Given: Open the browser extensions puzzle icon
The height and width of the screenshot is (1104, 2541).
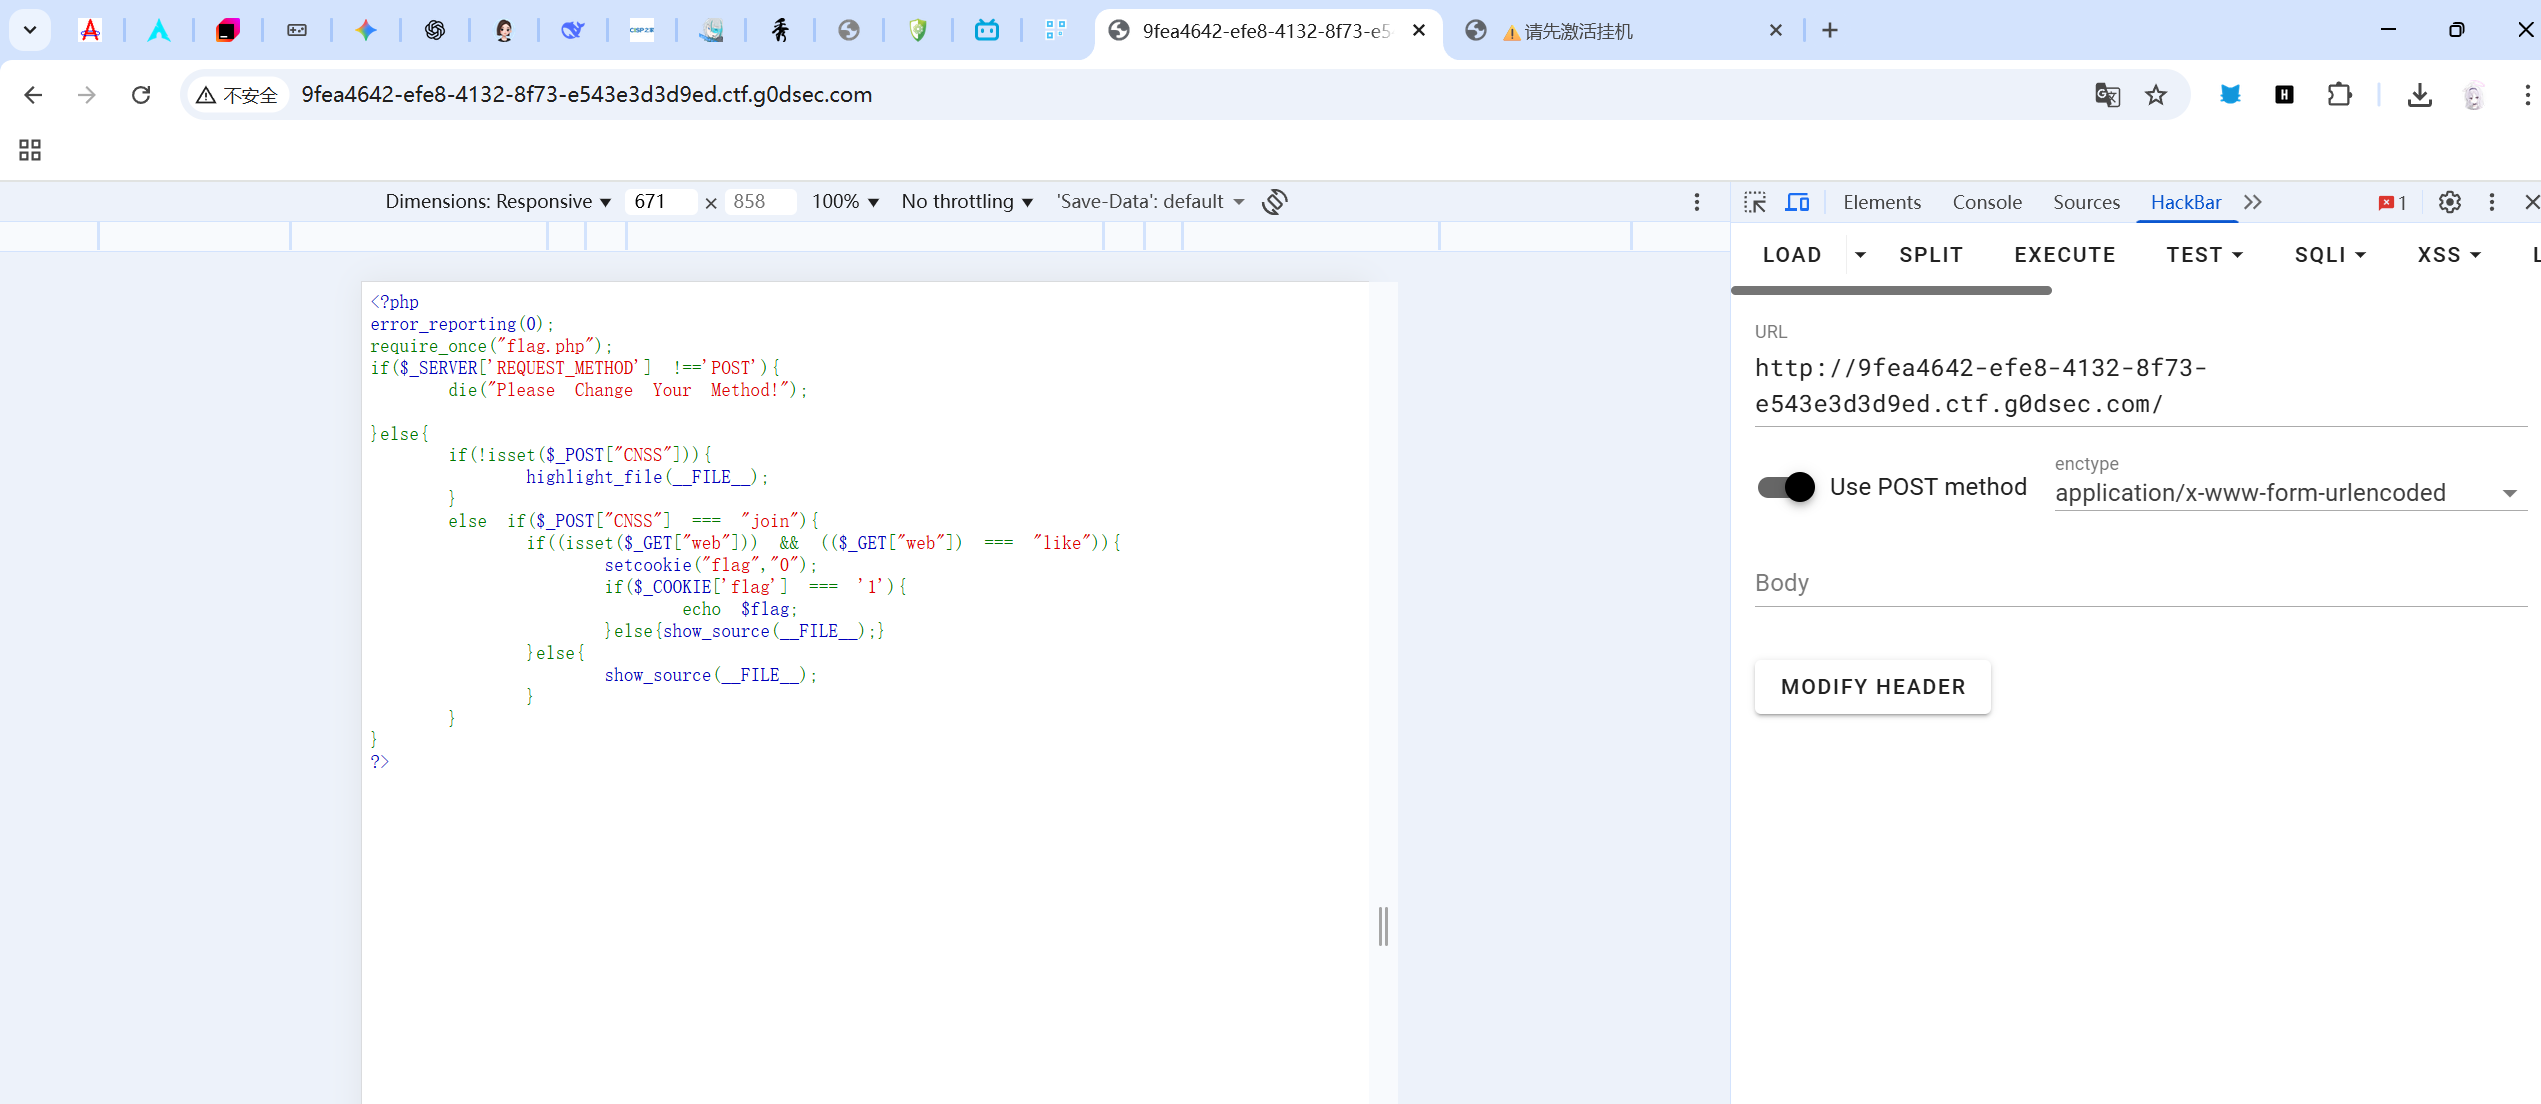Looking at the screenshot, I should 2339,95.
